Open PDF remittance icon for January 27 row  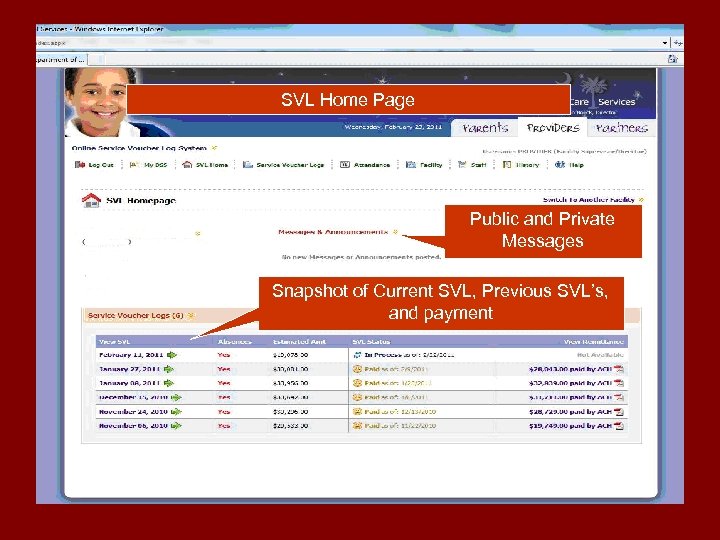click(x=619, y=369)
